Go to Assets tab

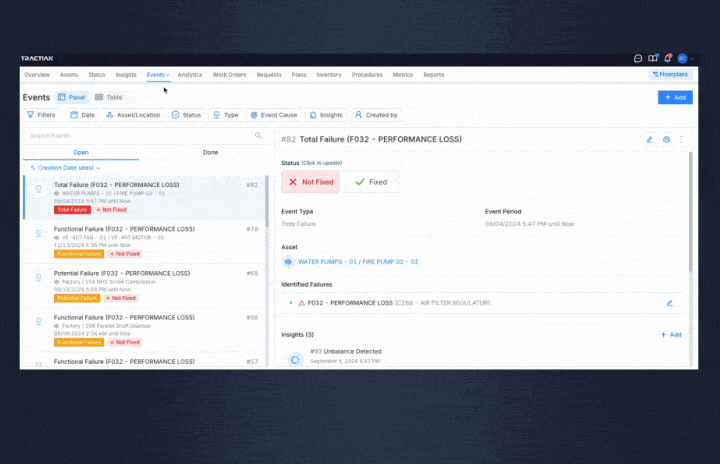tap(69, 75)
